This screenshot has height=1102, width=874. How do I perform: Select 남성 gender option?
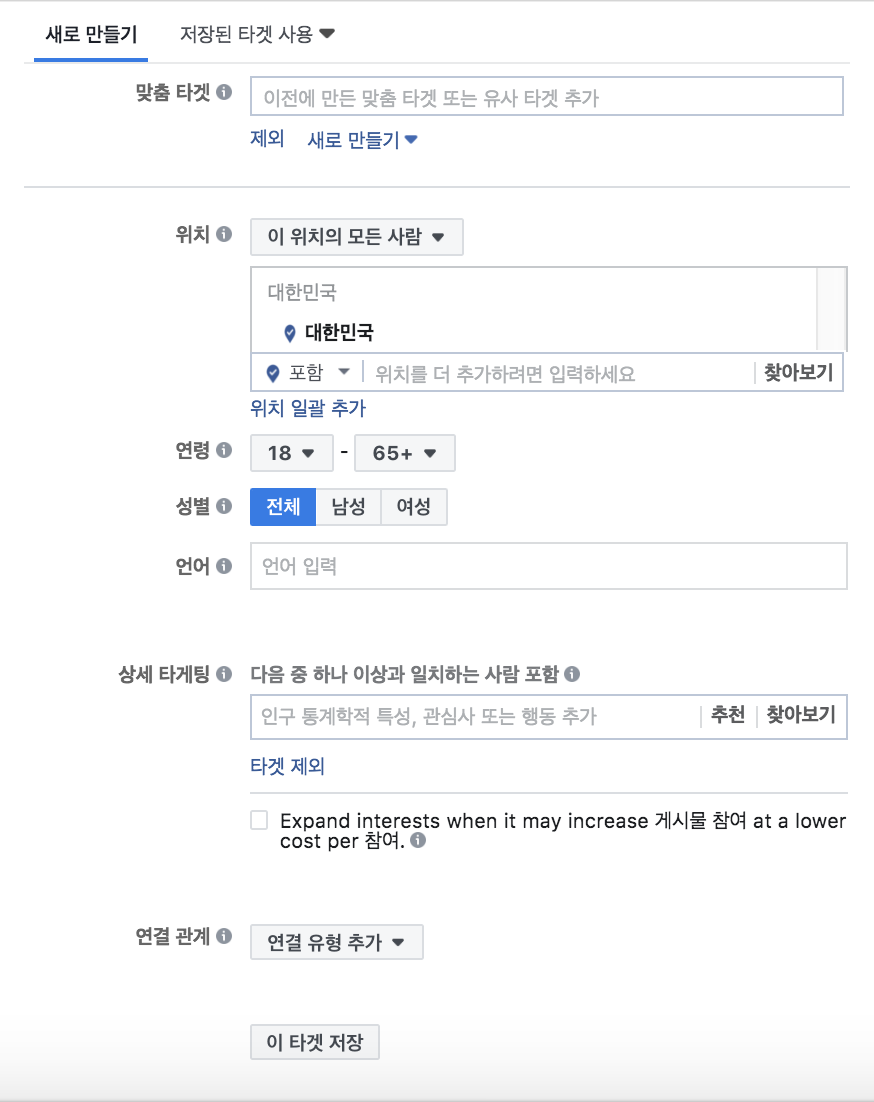[347, 506]
